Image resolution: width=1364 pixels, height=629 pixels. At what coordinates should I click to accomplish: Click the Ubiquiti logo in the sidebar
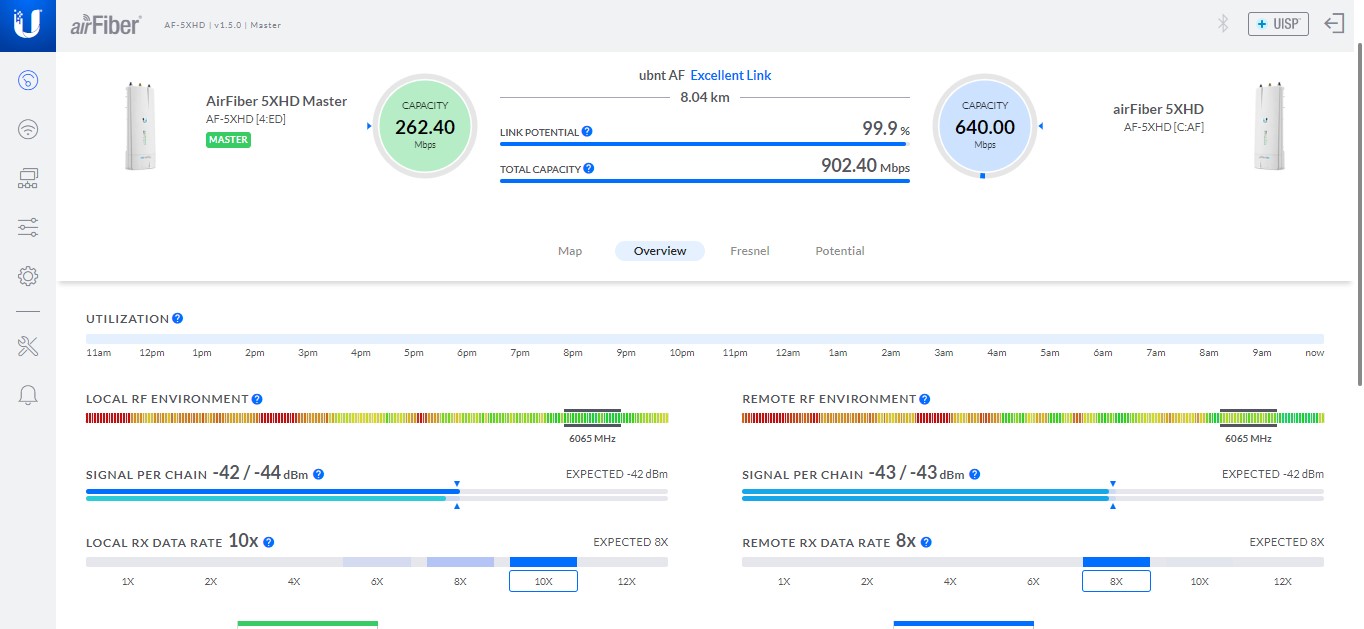[x=28, y=25]
